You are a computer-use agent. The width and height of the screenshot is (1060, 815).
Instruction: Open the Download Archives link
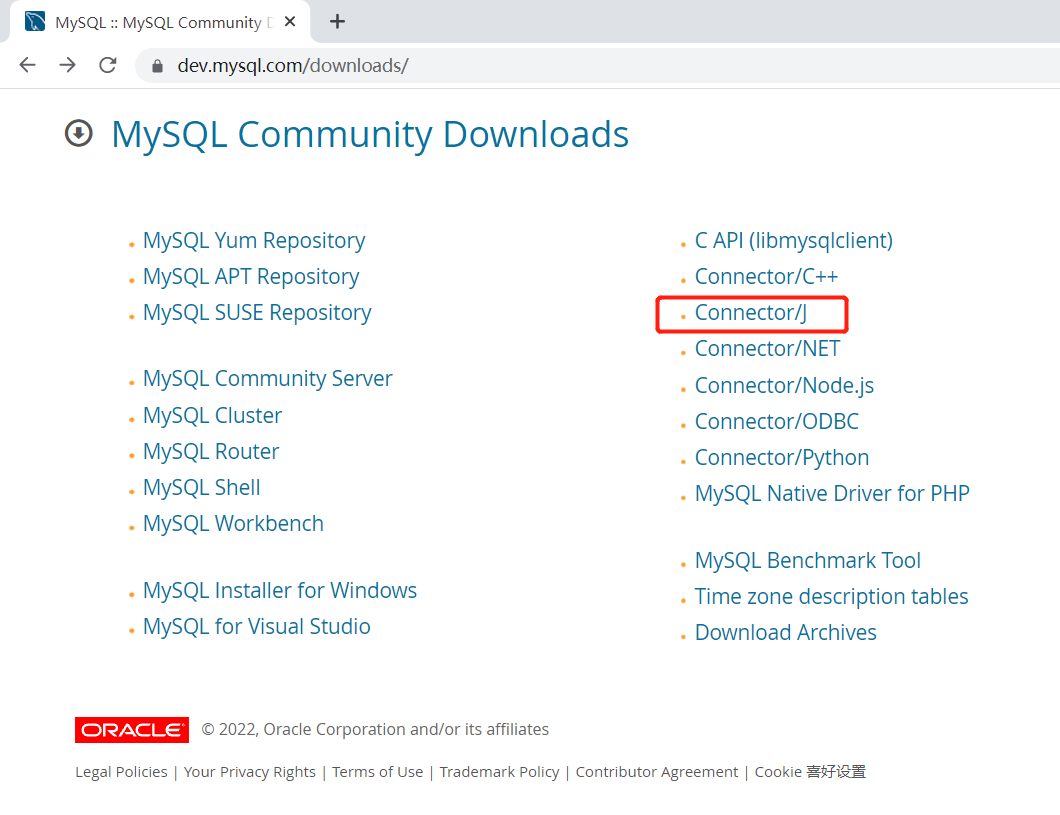(x=786, y=633)
